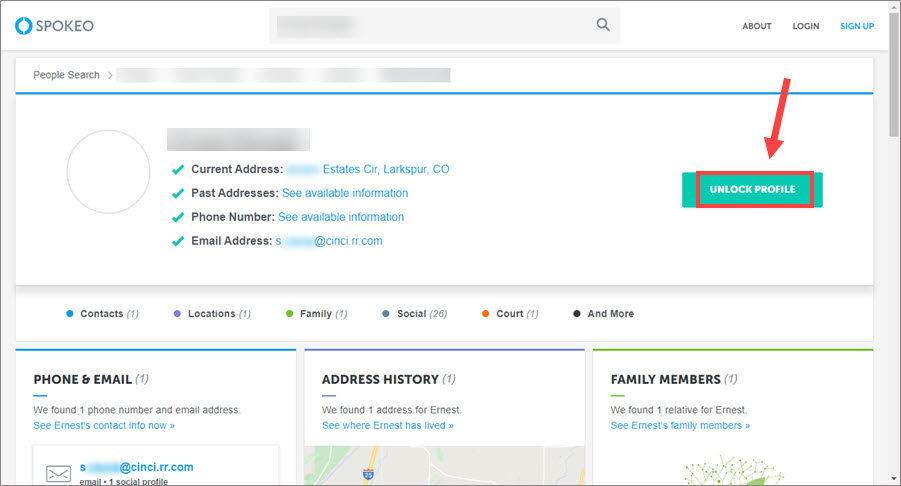
Task: Click the UNLOCK PROFILE button
Action: point(752,190)
